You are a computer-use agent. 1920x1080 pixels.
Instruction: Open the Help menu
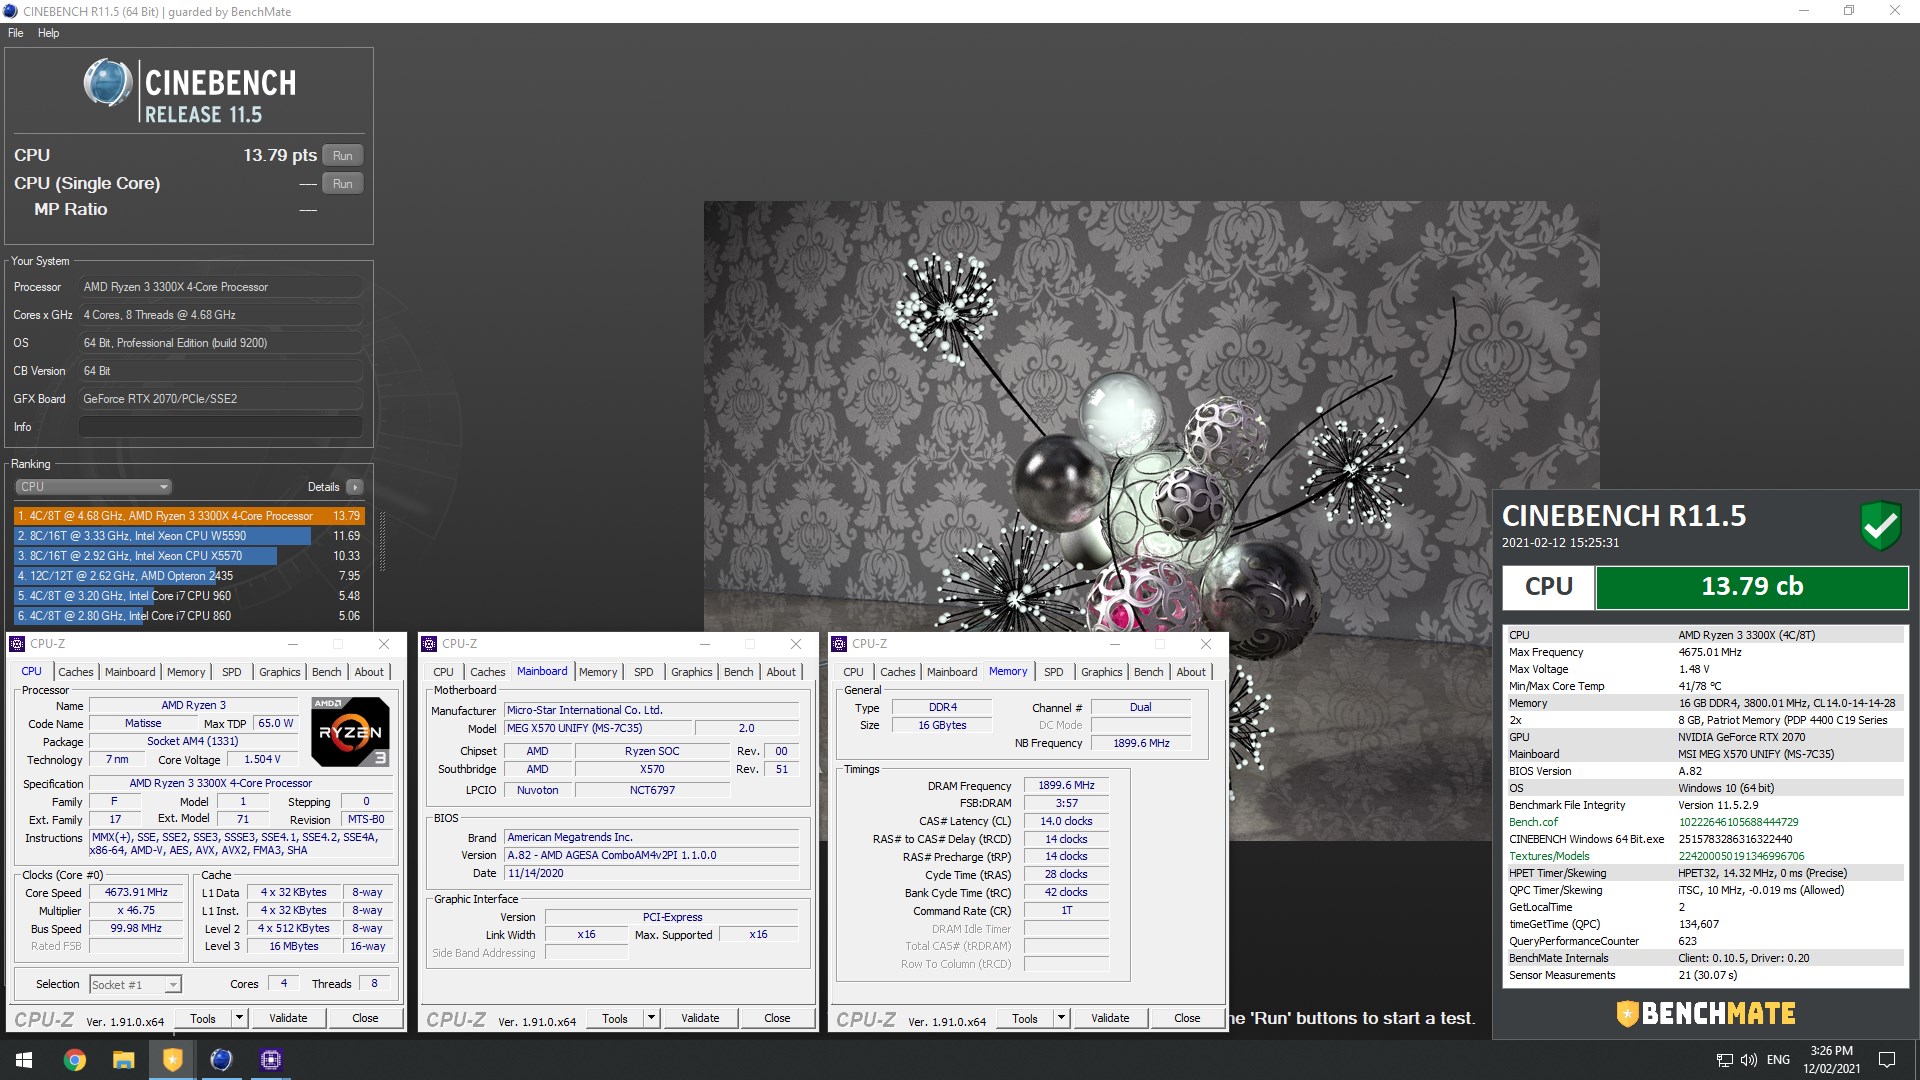[x=49, y=33]
